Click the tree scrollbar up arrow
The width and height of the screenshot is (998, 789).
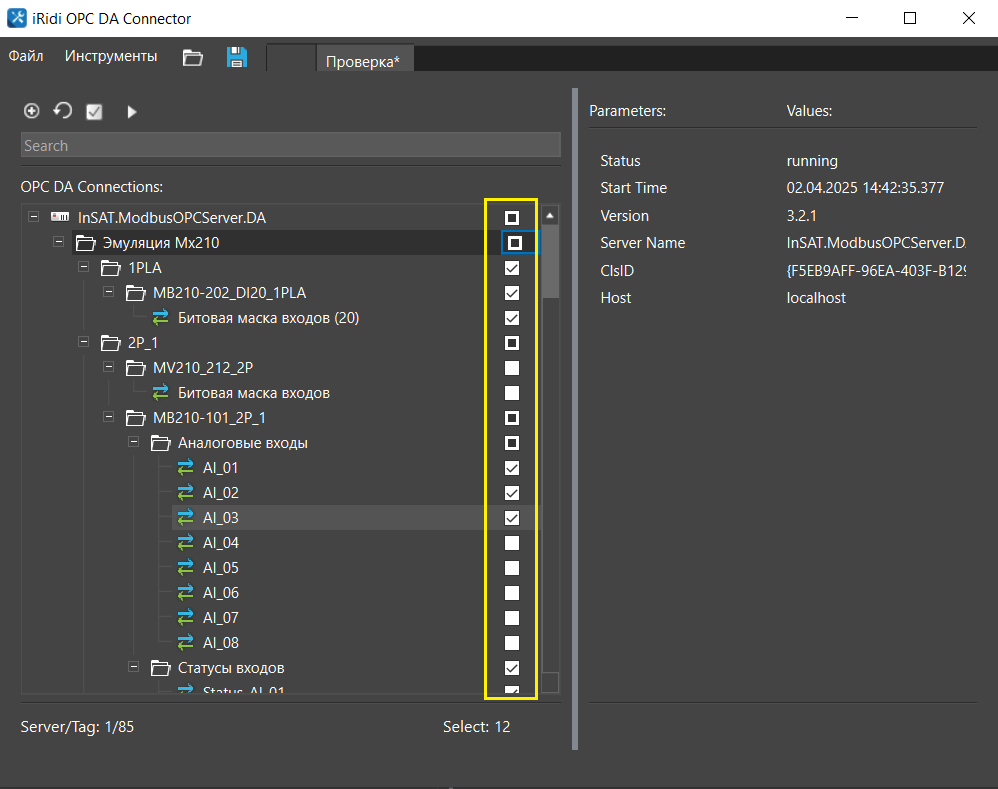[x=550, y=215]
